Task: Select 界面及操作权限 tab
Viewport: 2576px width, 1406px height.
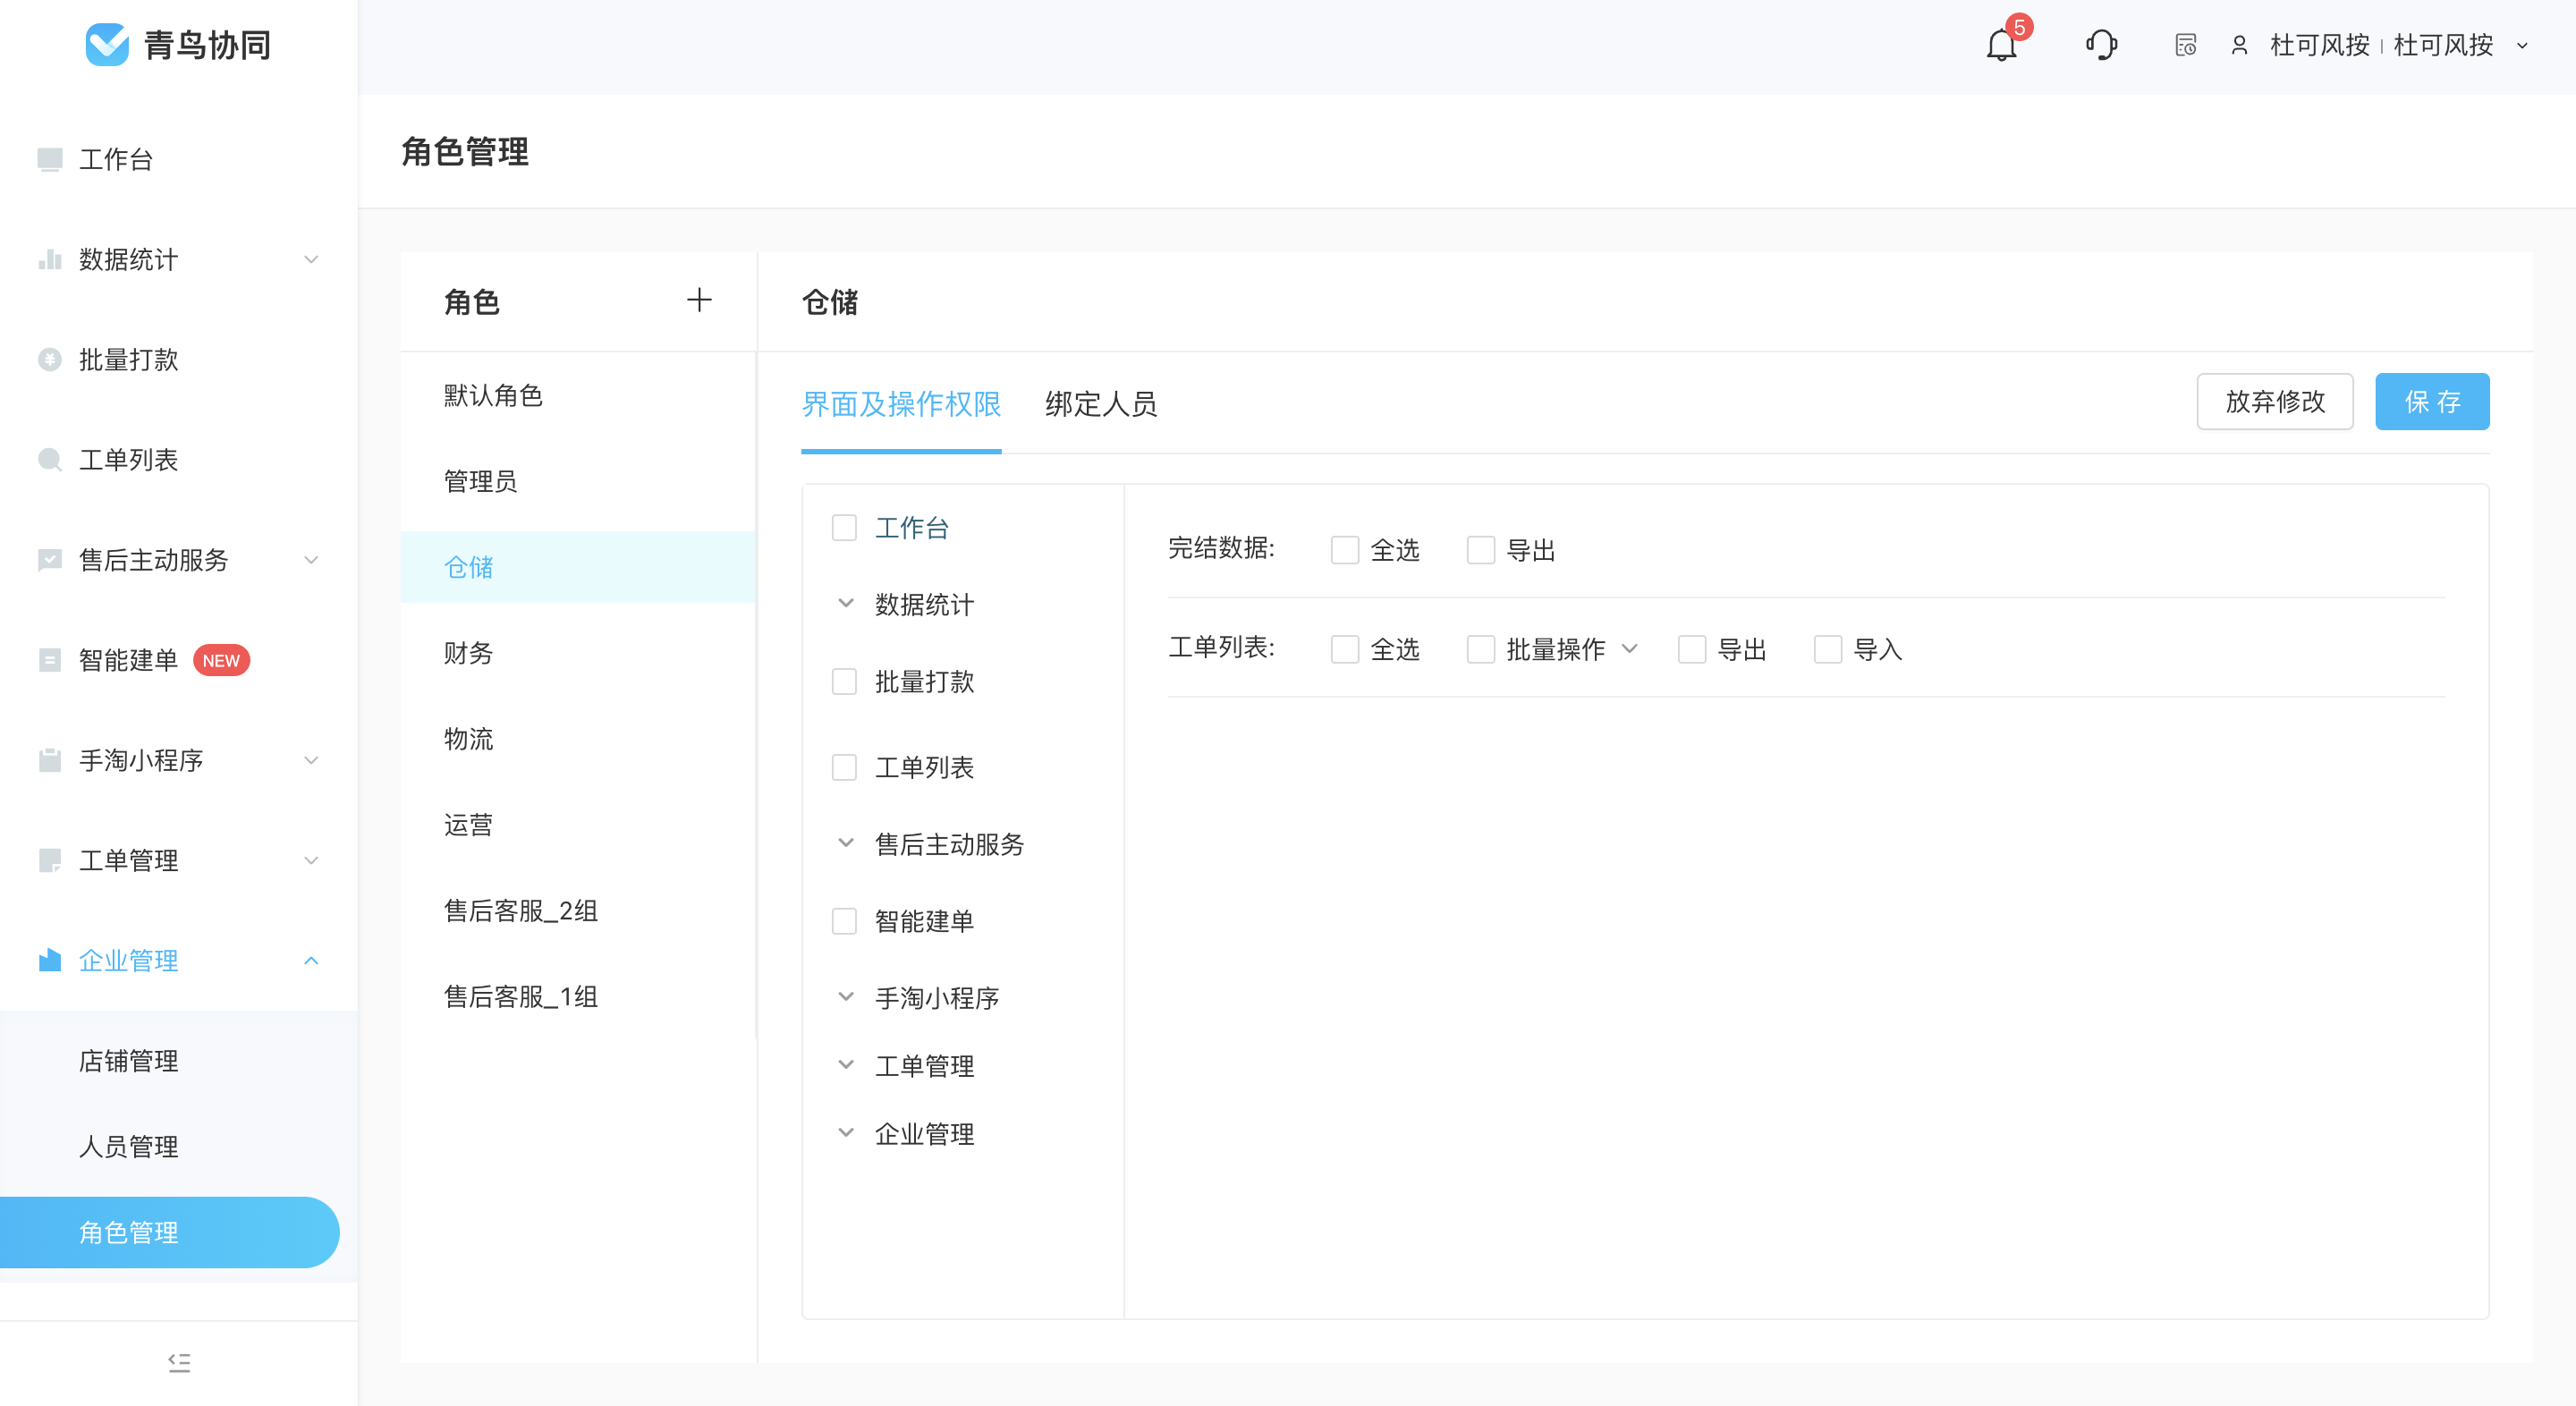Action: (x=901, y=403)
